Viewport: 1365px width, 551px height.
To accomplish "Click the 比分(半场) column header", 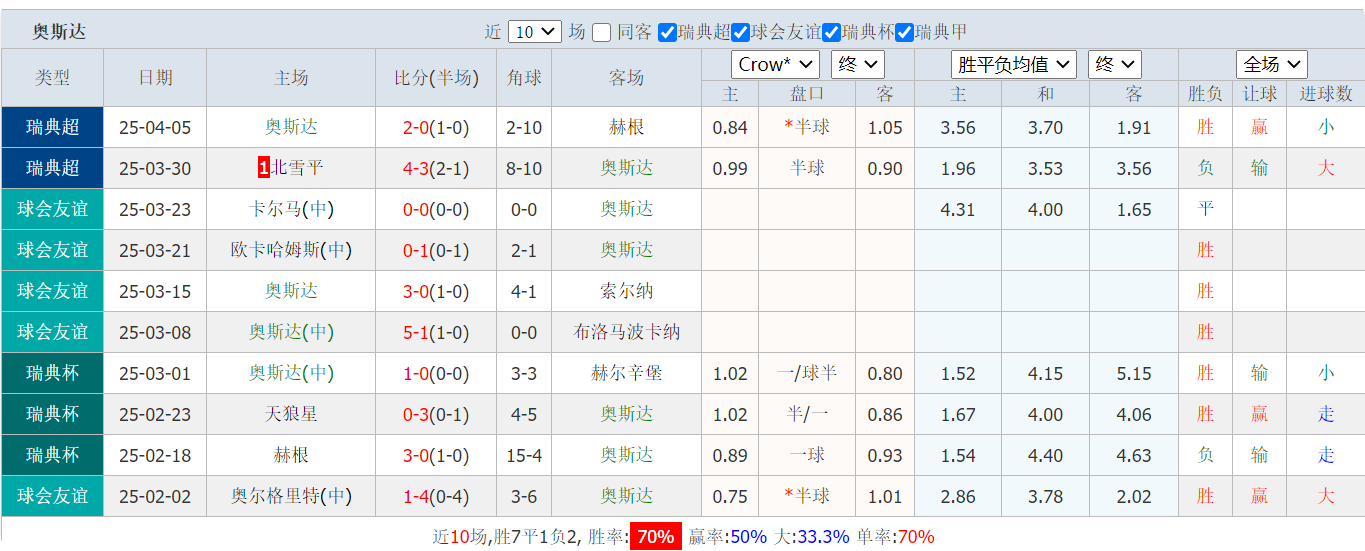I will pyautogui.click(x=436, y=78).
